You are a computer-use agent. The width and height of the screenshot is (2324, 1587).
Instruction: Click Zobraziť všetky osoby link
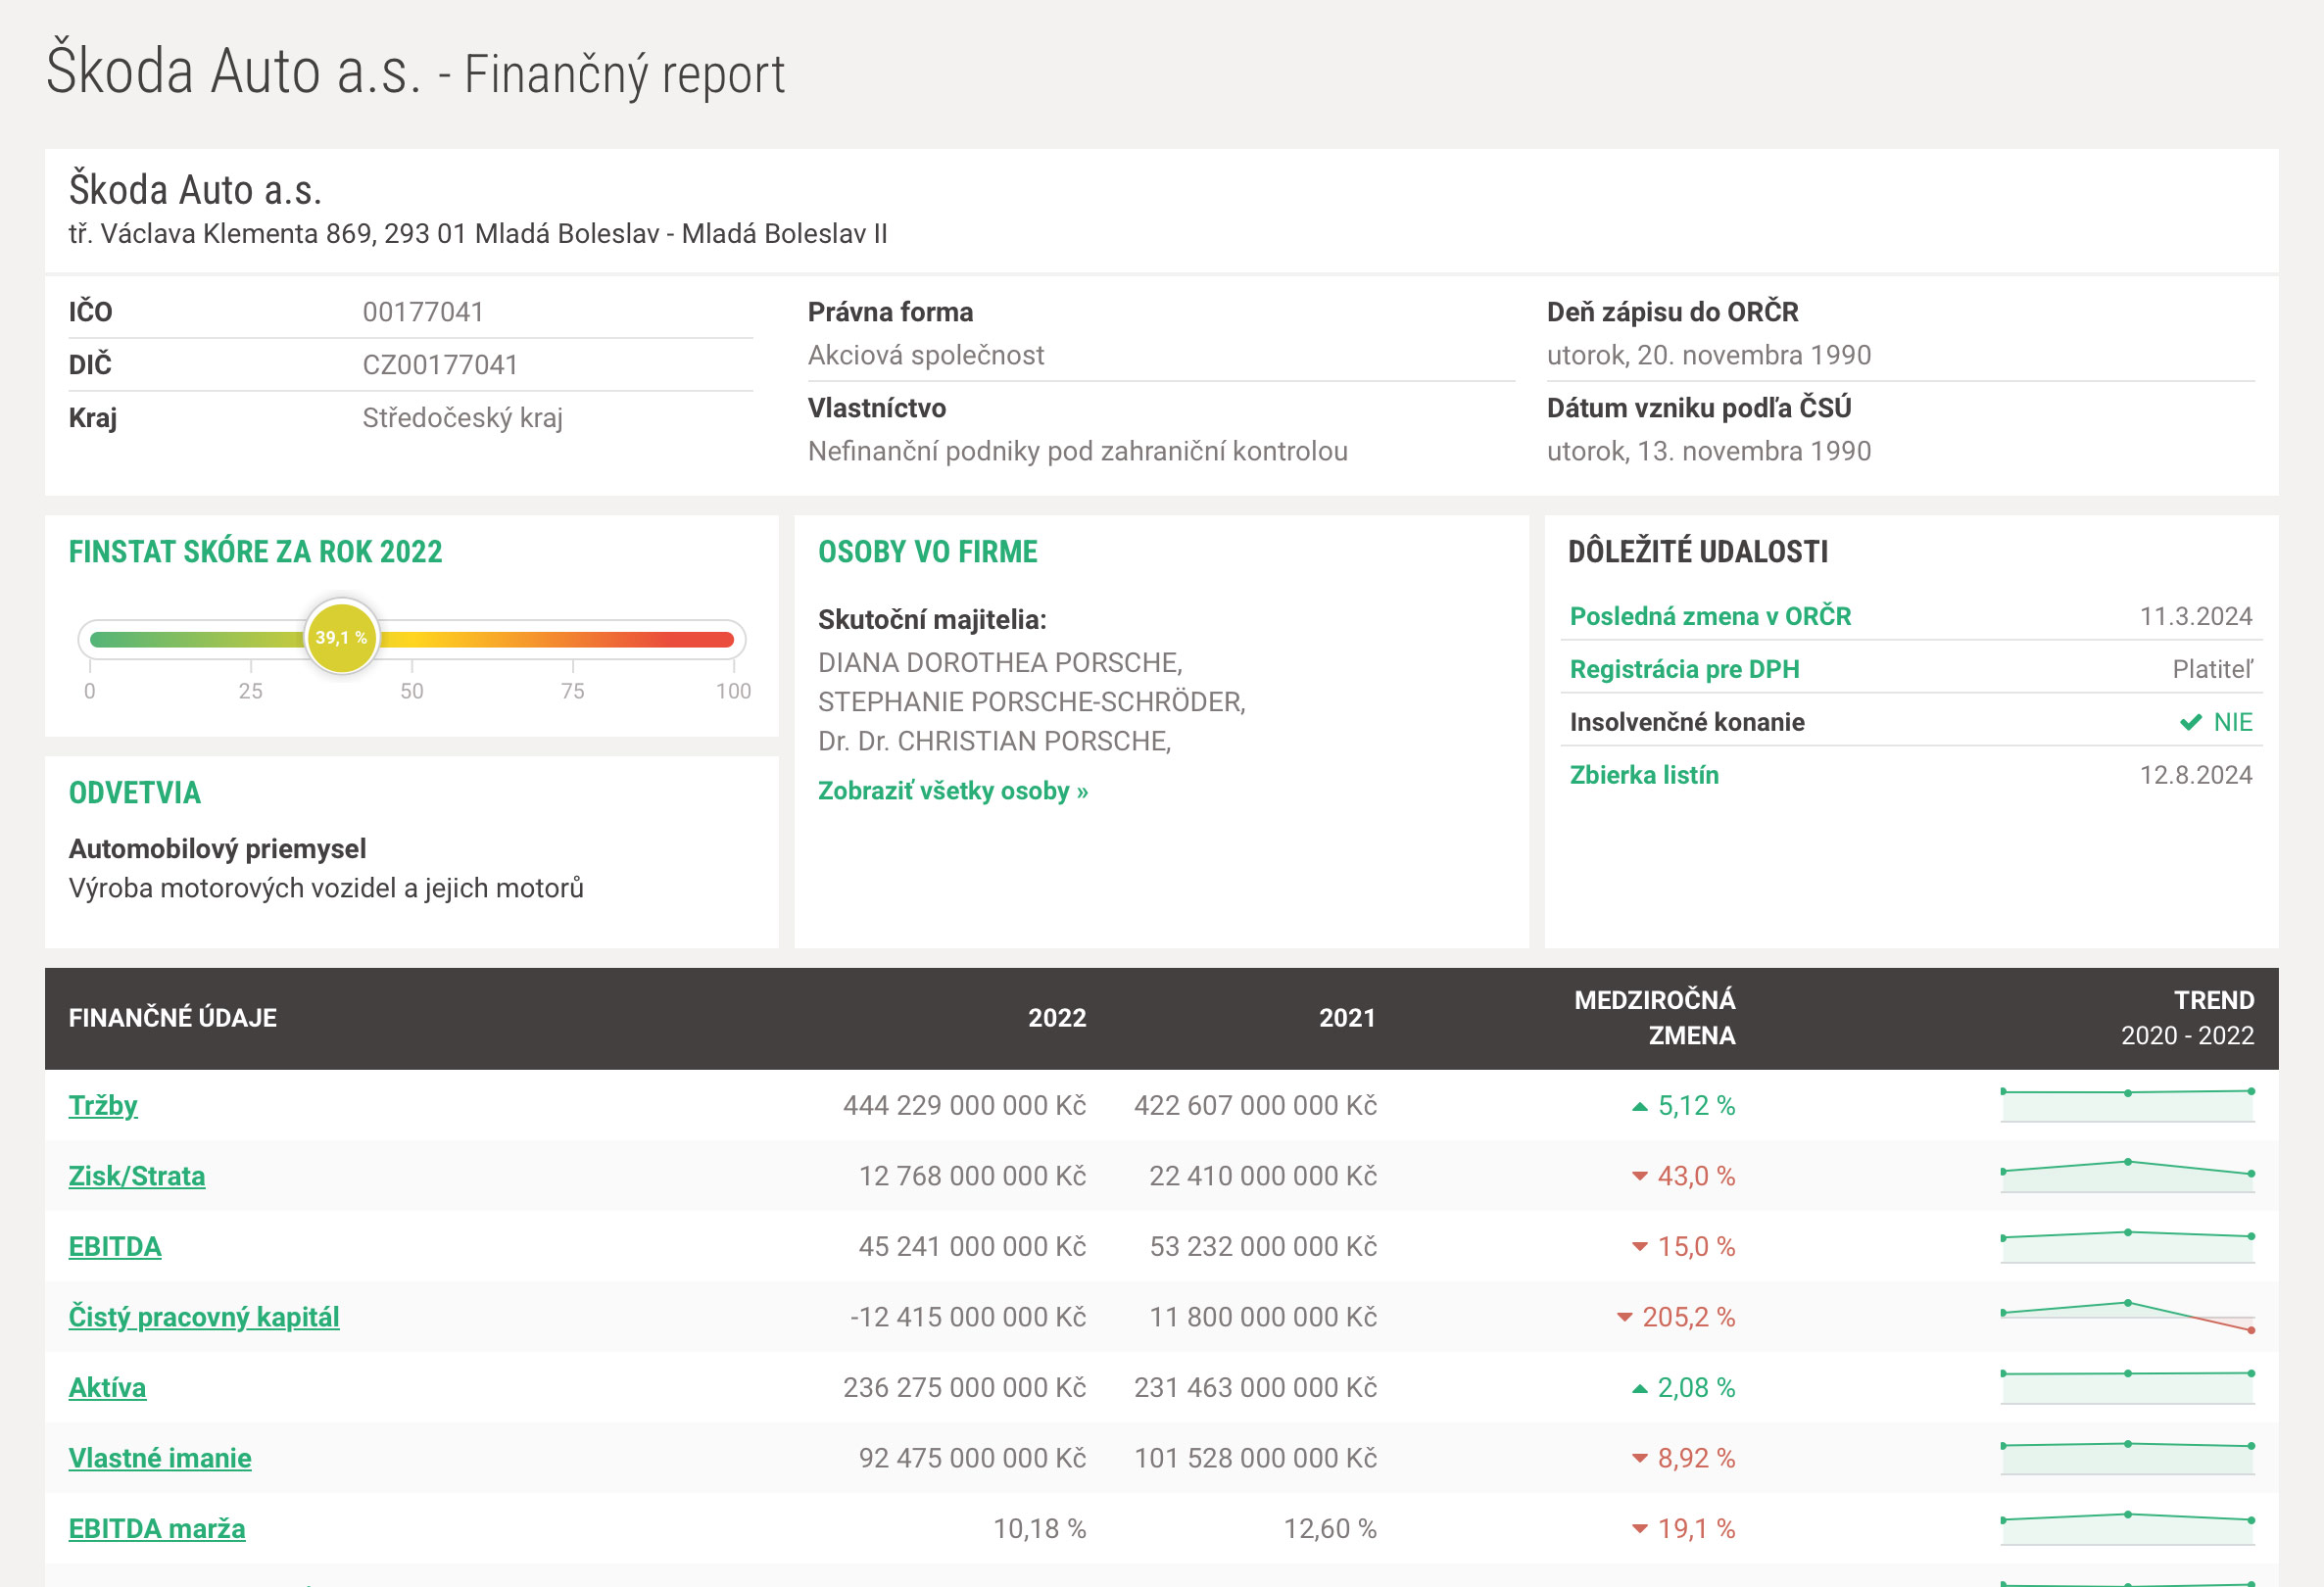[x=953, y=791]
